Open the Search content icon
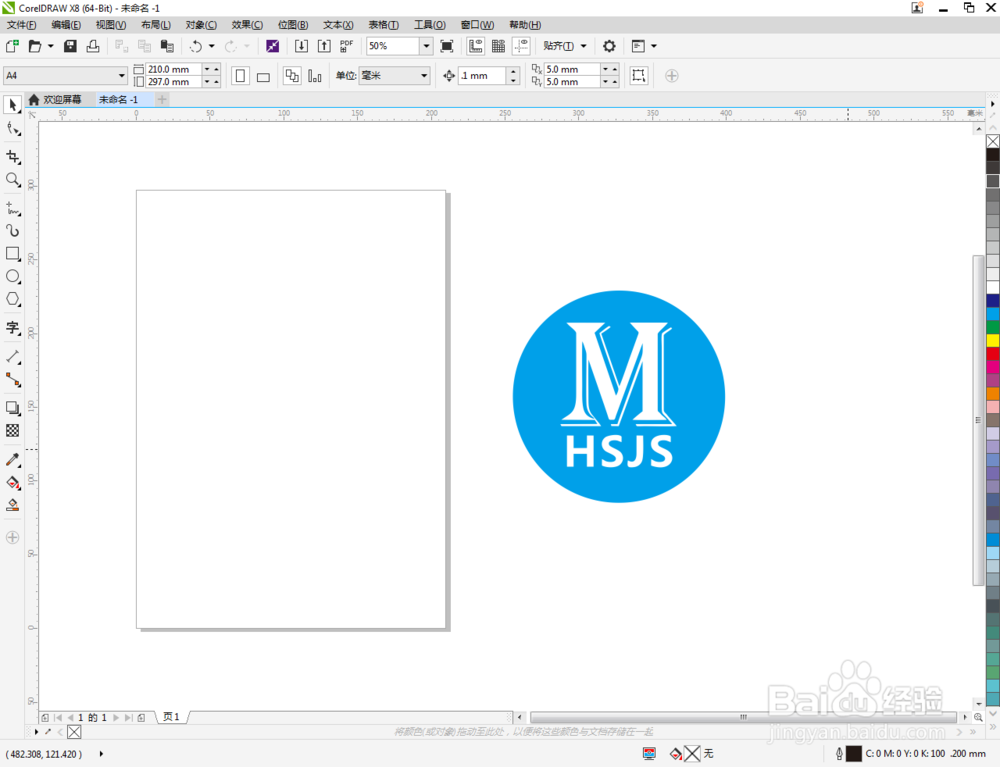Image resolution: width=1000 pixels, height=767 pixels. [272, 46]
